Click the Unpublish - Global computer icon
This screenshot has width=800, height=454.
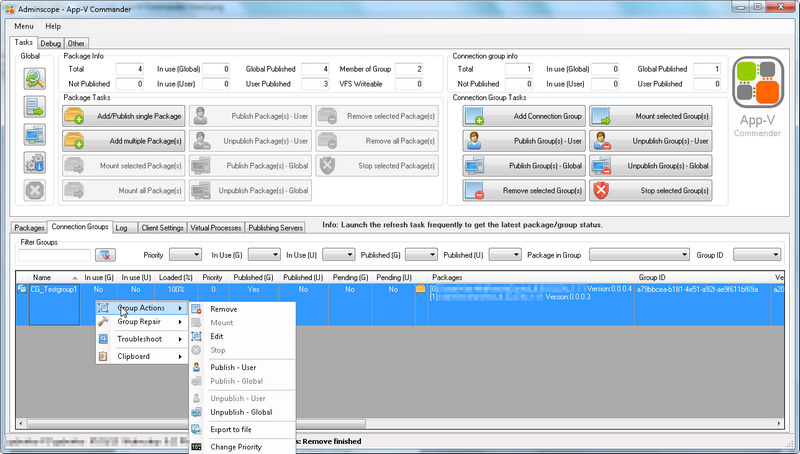tap(196, 412)
